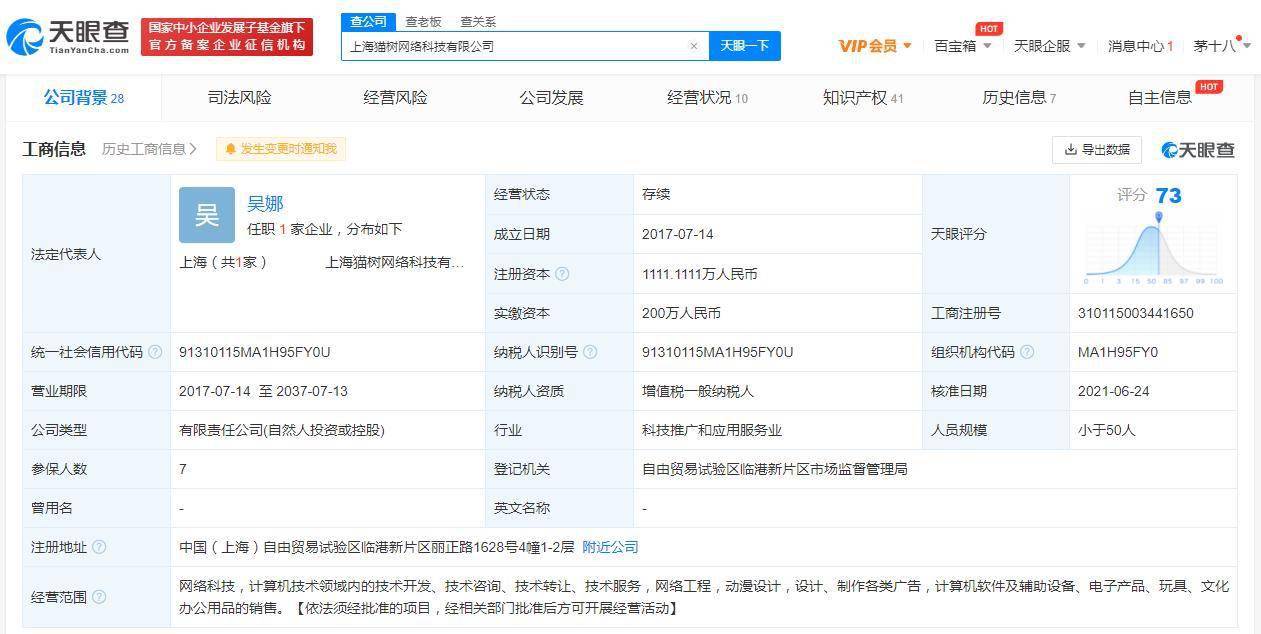1261x634 pixels.
Task: Expand the 百宝箱 dropdown
Action: click(963, 46)
